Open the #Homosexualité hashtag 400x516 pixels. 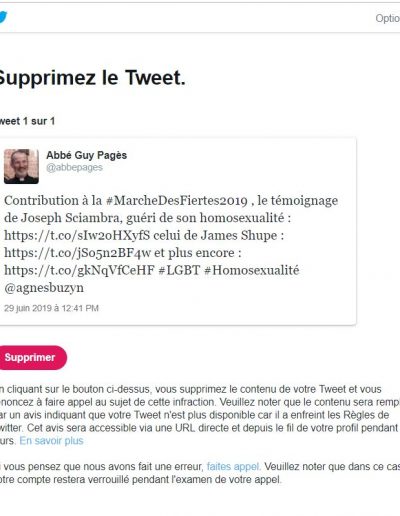coord(252,270)
